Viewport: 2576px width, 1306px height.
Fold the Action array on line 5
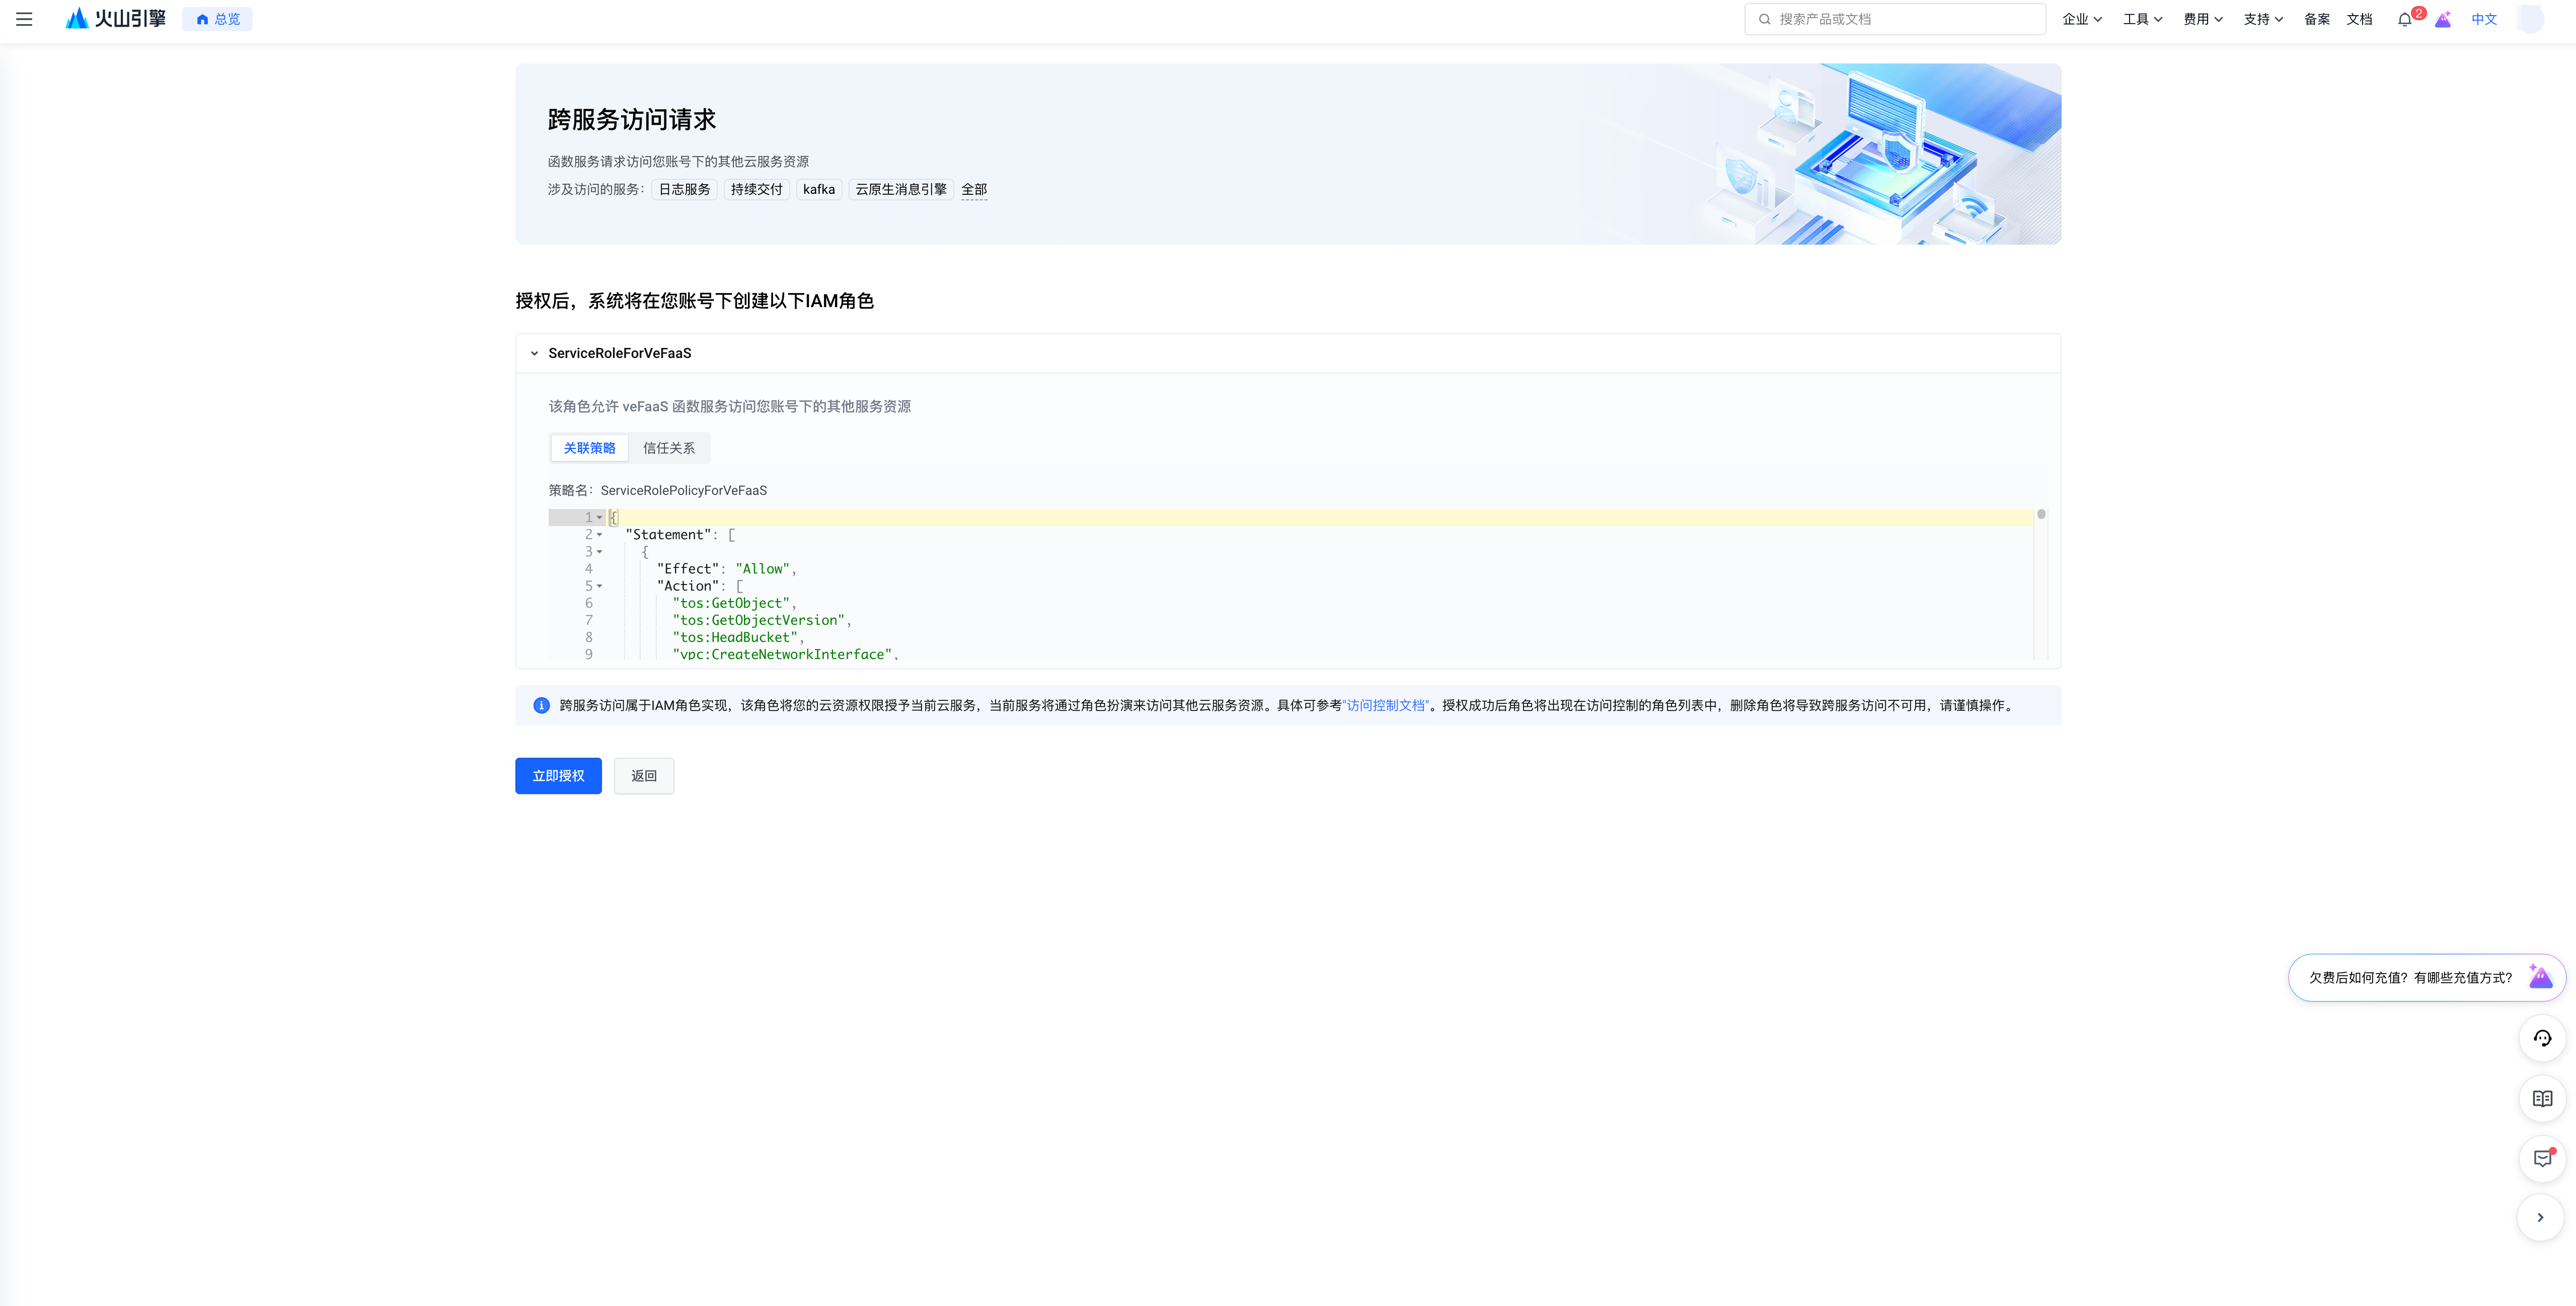point(599,586)
